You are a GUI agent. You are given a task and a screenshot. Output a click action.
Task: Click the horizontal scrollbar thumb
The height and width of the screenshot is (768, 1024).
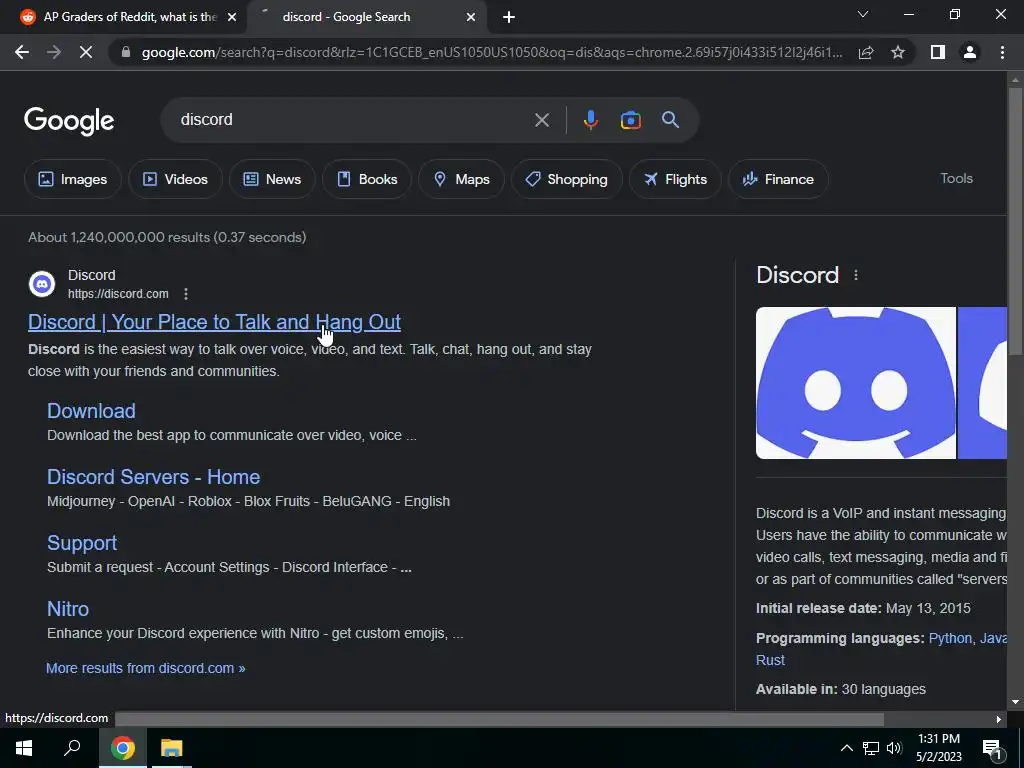click(x=500, y=719)
